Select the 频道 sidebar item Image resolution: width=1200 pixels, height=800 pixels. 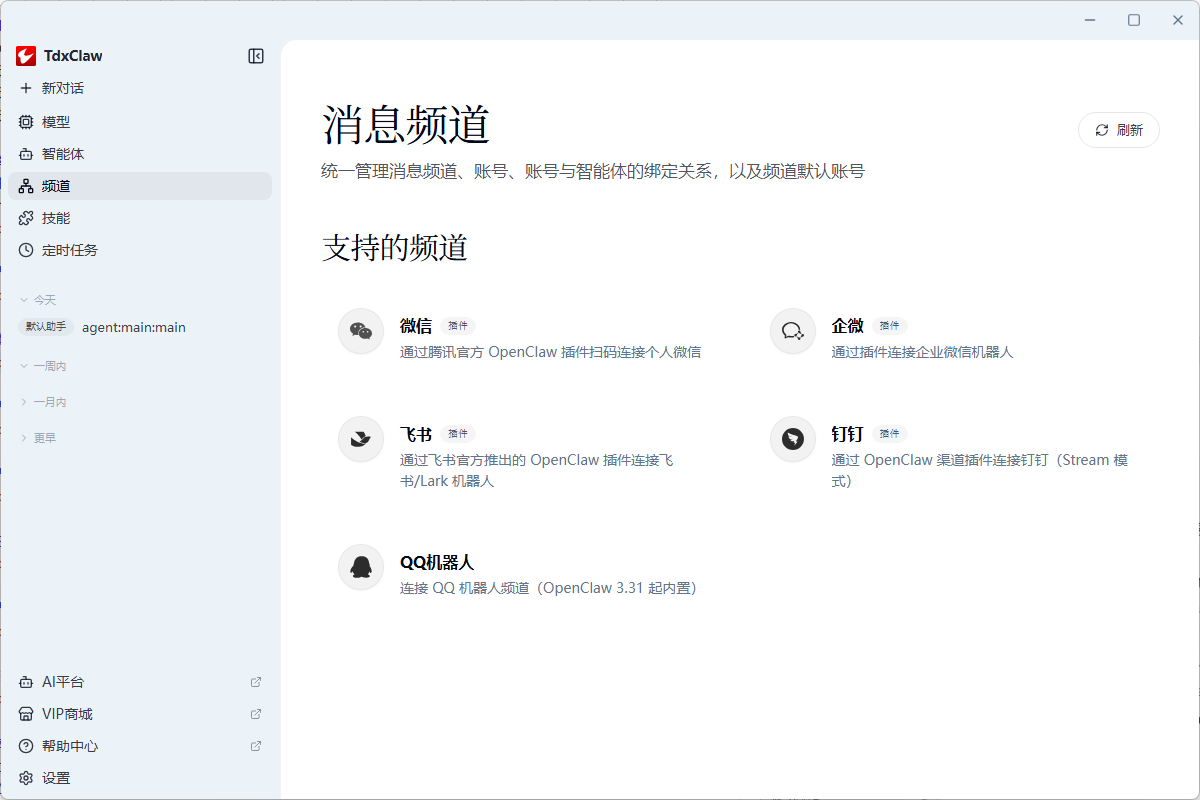pos(140,186)
